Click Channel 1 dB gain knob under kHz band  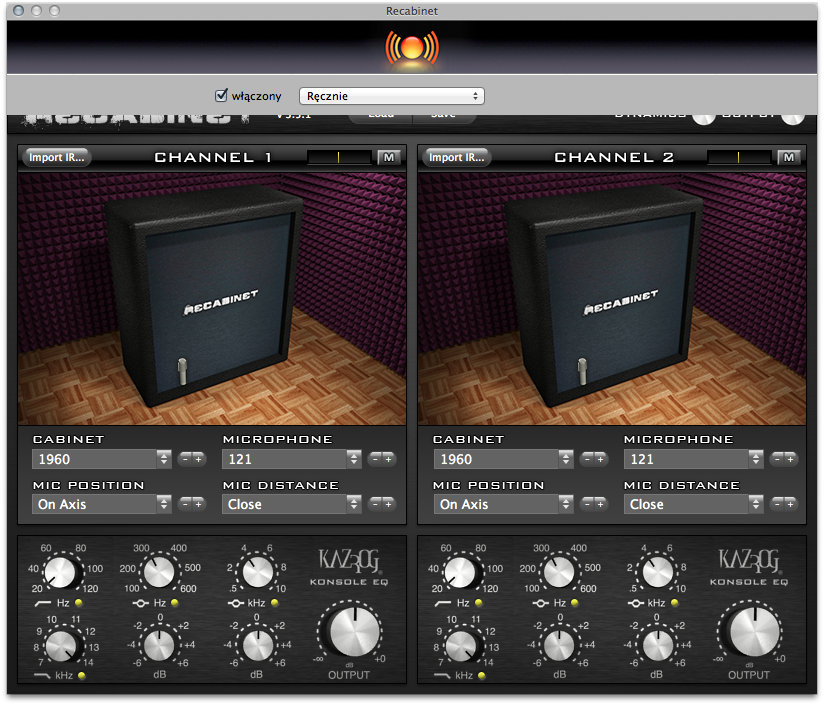258,646
